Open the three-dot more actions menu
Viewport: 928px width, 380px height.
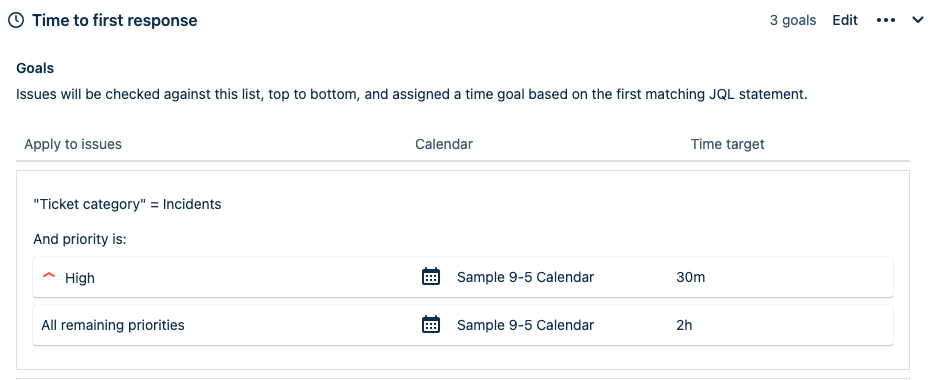[885, 20]
